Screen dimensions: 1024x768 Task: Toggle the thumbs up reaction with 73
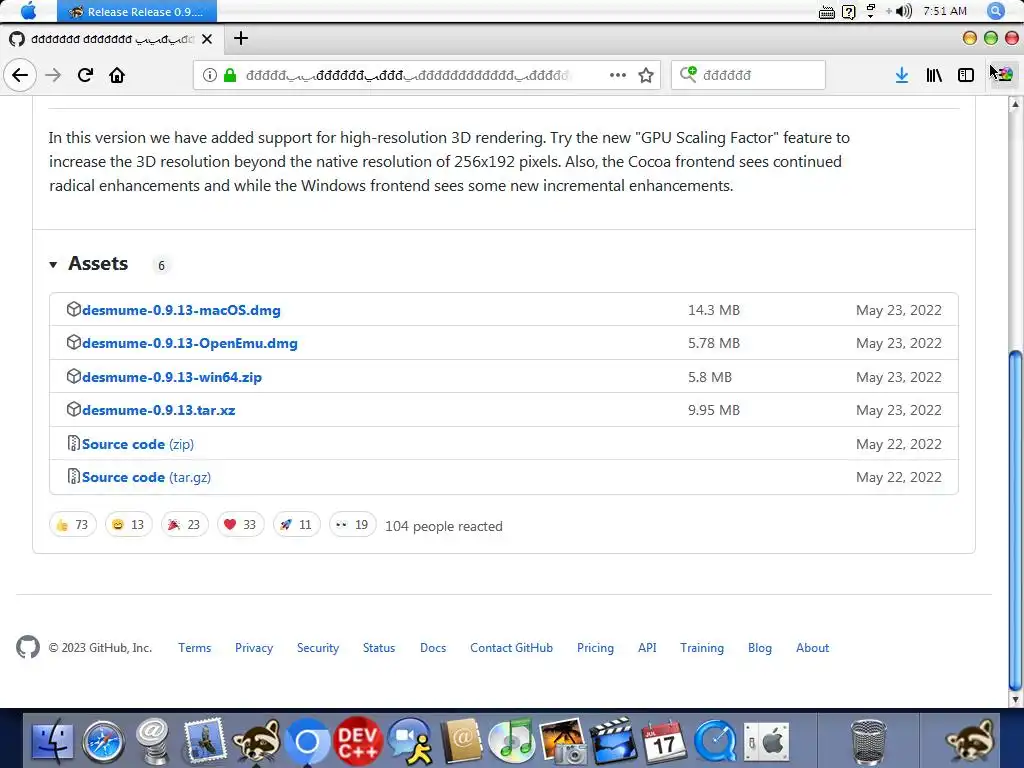72,524
